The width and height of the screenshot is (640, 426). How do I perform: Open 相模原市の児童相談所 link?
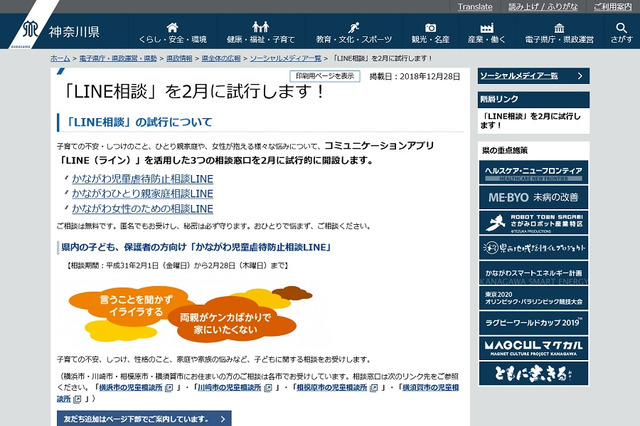pos(332,387)
